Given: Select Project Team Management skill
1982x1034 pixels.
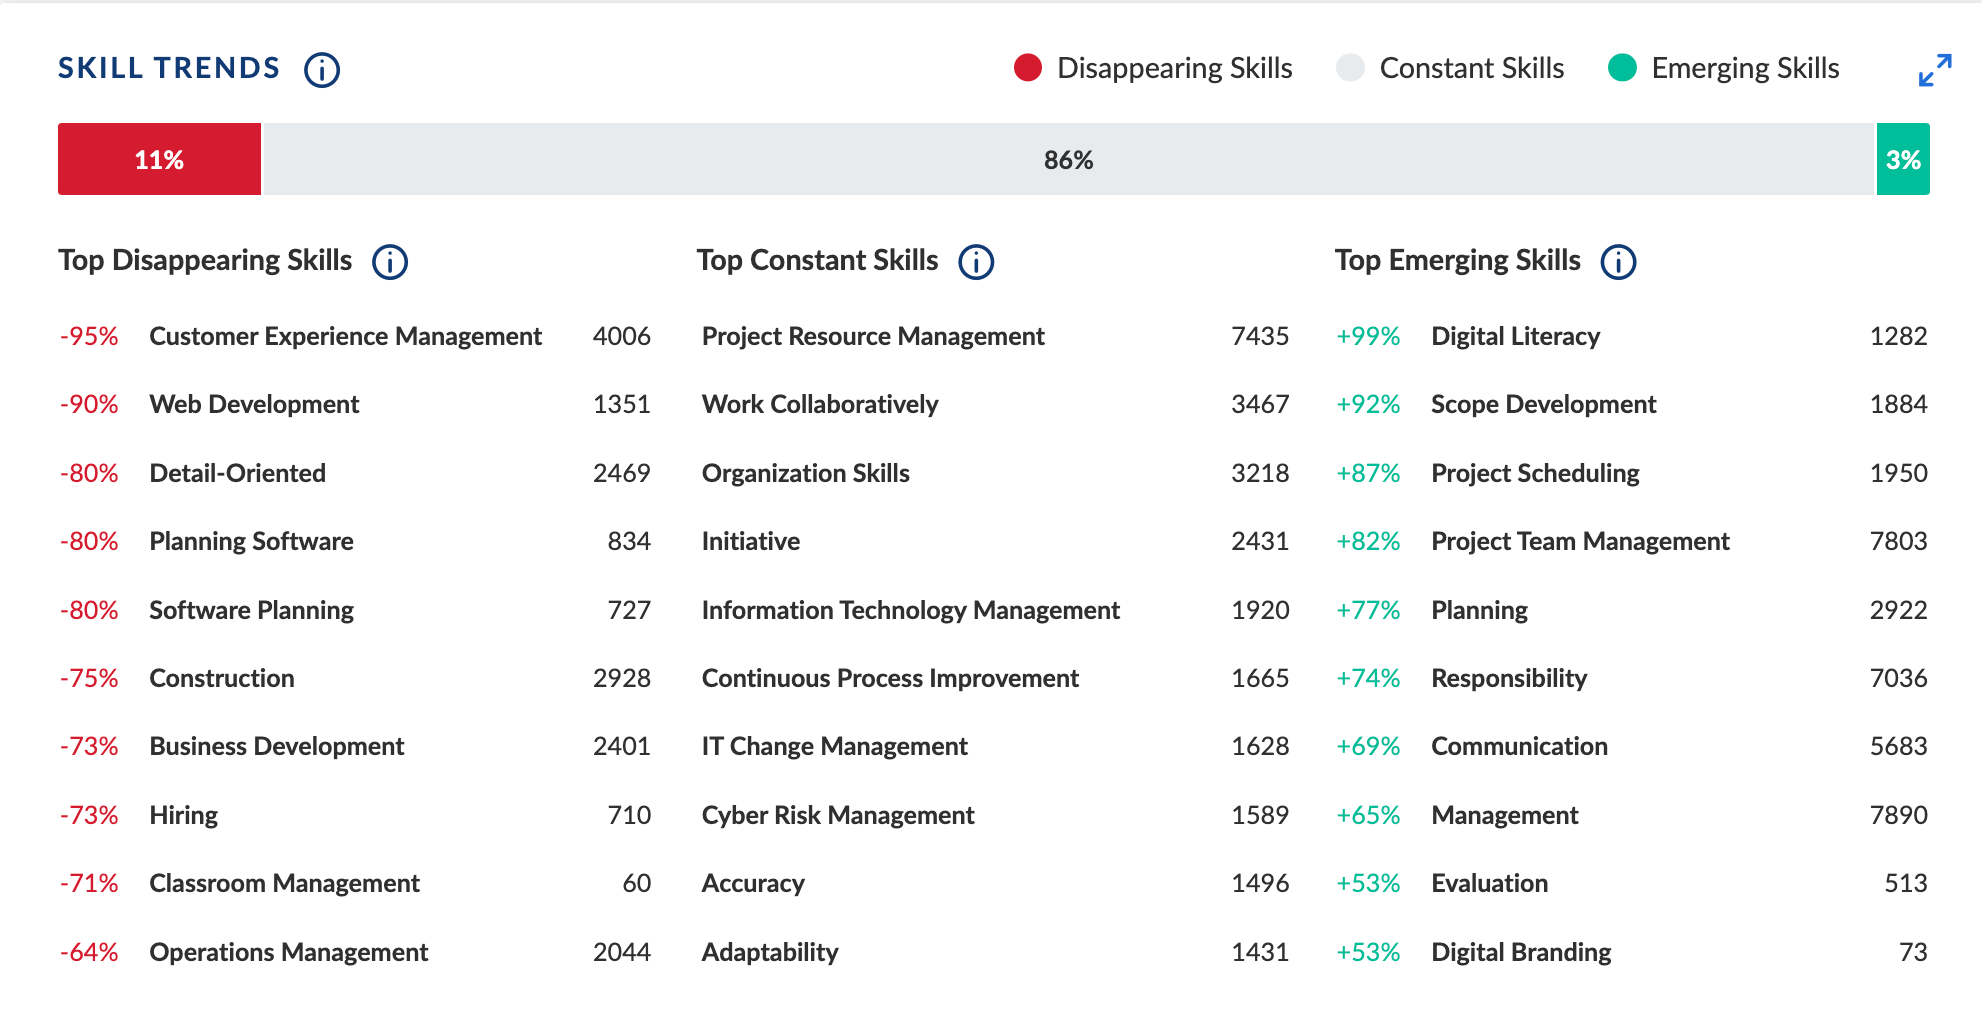Looking at the screenshot, I should [1580, 541].
